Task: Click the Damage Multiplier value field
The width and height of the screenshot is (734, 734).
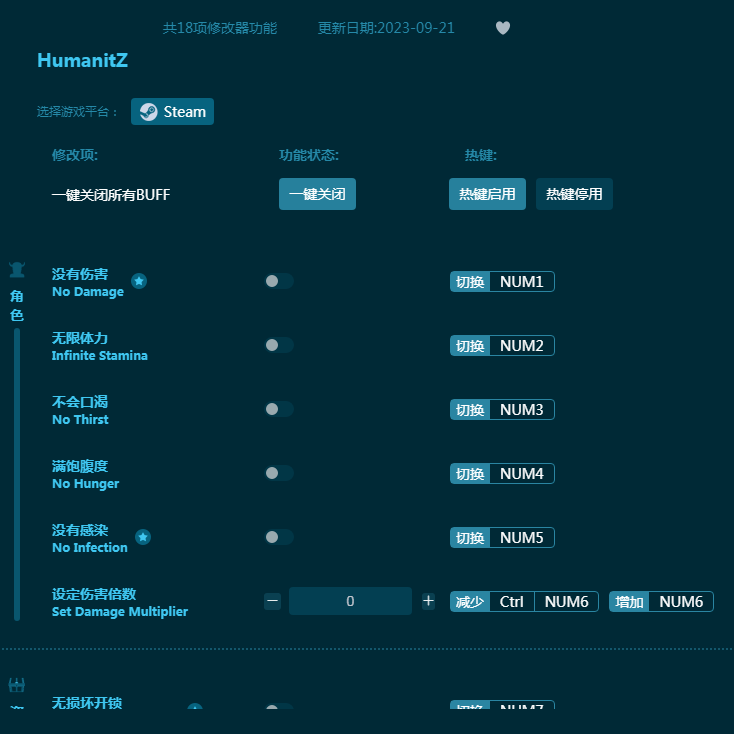Action: (x=350, y=601)
